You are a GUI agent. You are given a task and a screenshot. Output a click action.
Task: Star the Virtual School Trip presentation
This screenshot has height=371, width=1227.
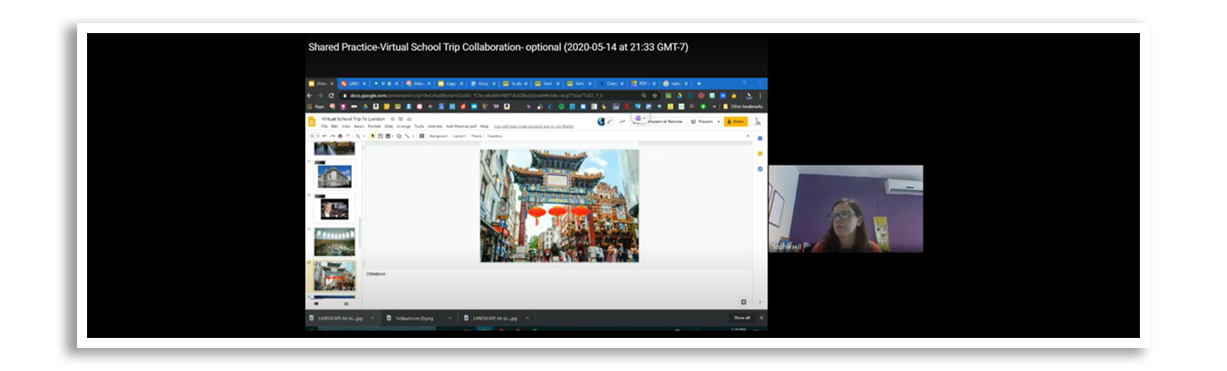coord(392,119)
